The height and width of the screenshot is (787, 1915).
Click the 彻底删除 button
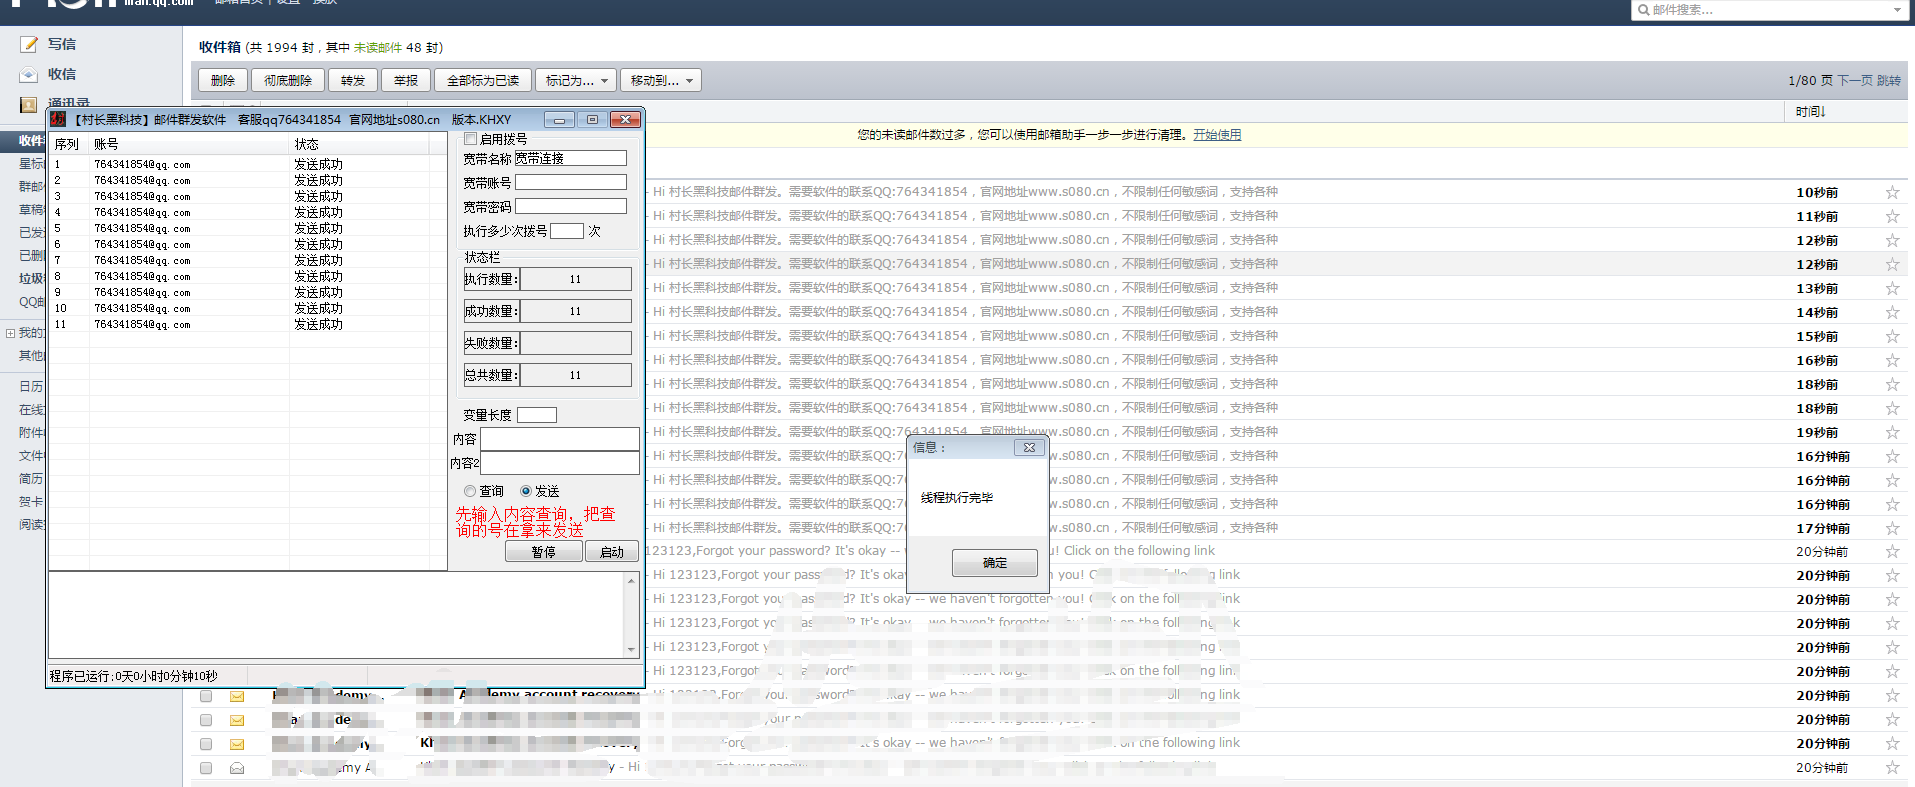(x=288, y=80)
